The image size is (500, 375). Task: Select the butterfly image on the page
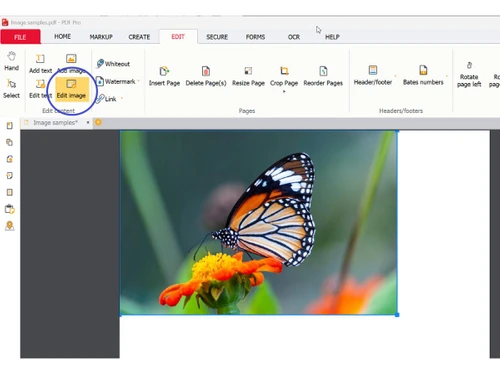point(259,223)
